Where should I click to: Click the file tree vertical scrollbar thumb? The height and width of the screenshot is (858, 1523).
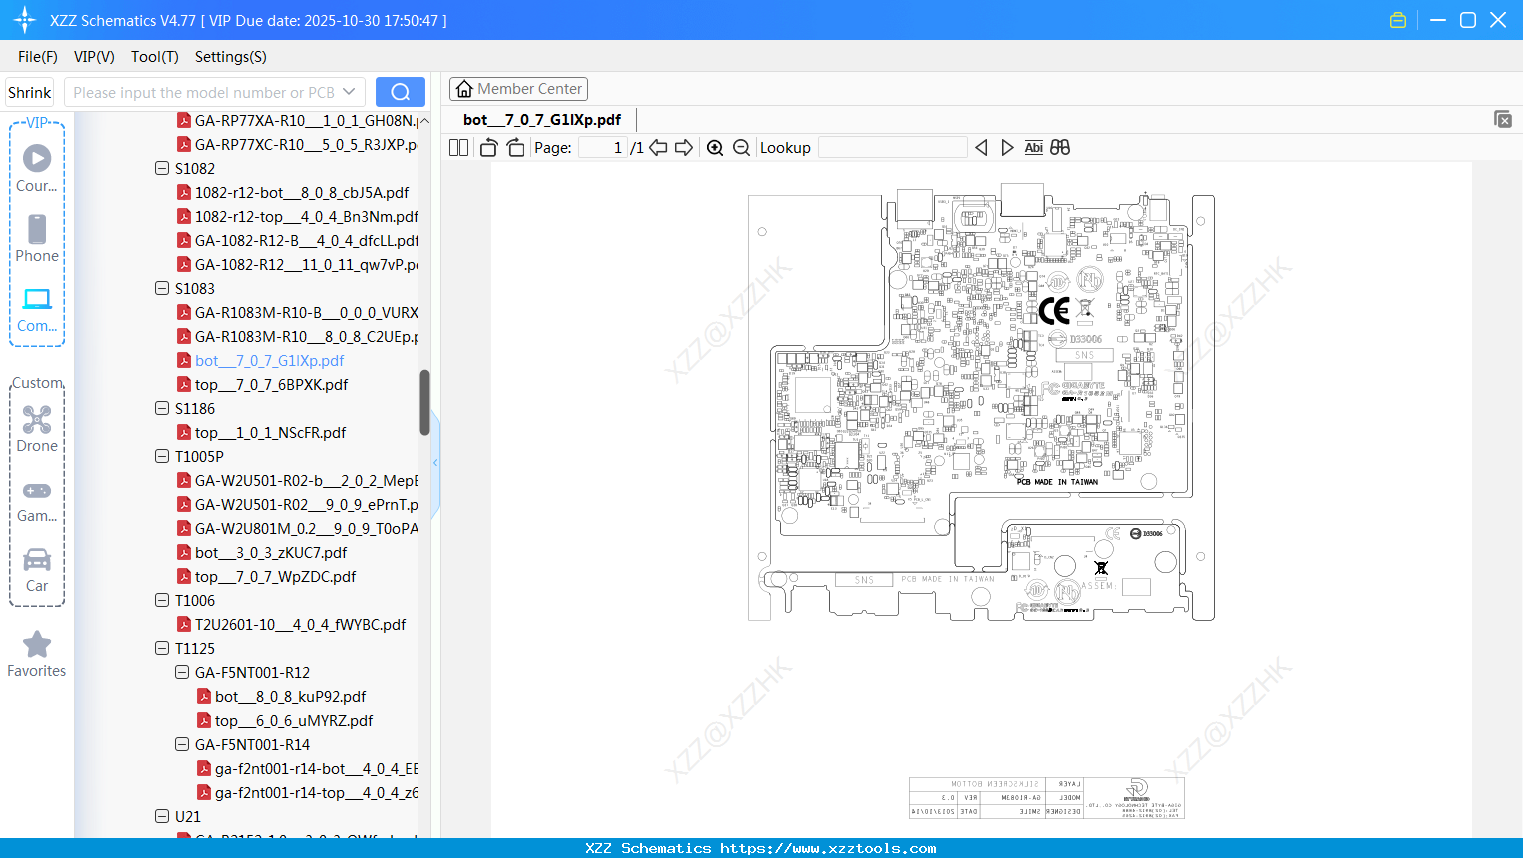[424, 402]
